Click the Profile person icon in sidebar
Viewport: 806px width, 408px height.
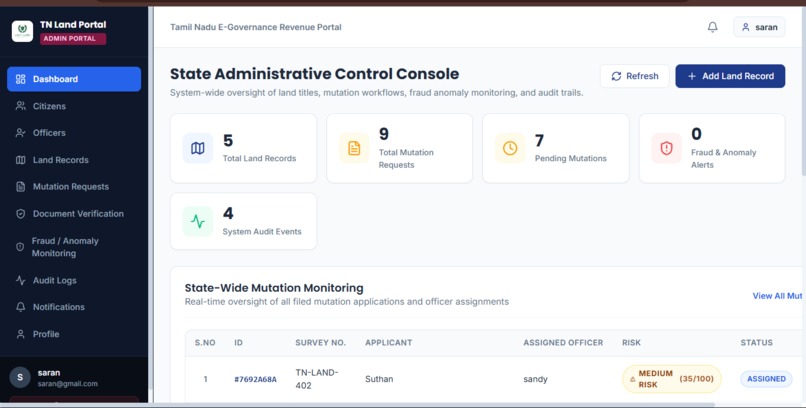tap(21, 334)
